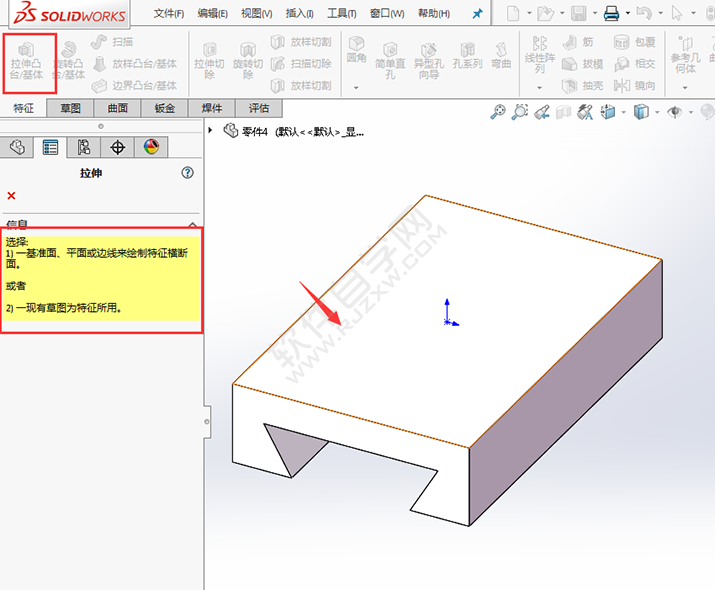Expand the 零件4 flyout tree arrow
Screen dimensions: 715x590
click(x=210, y=130)
